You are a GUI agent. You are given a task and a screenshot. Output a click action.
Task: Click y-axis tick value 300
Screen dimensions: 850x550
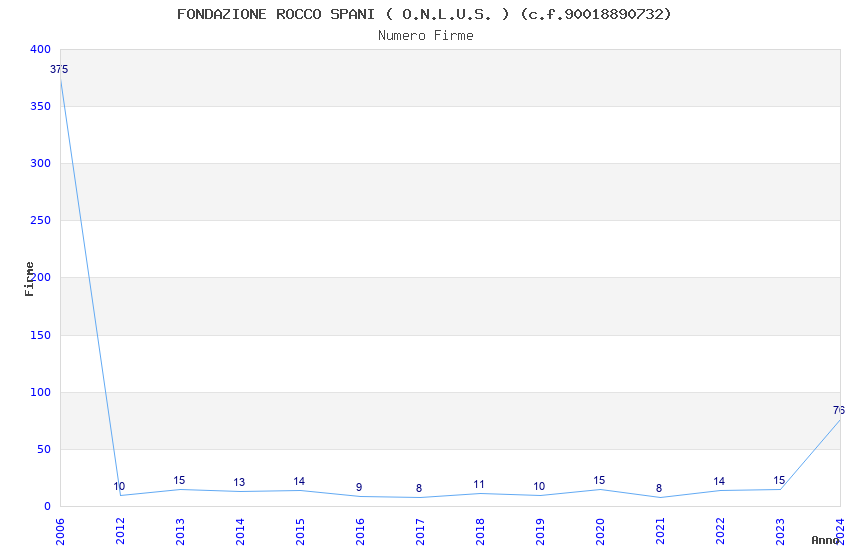tap(41, 163)
